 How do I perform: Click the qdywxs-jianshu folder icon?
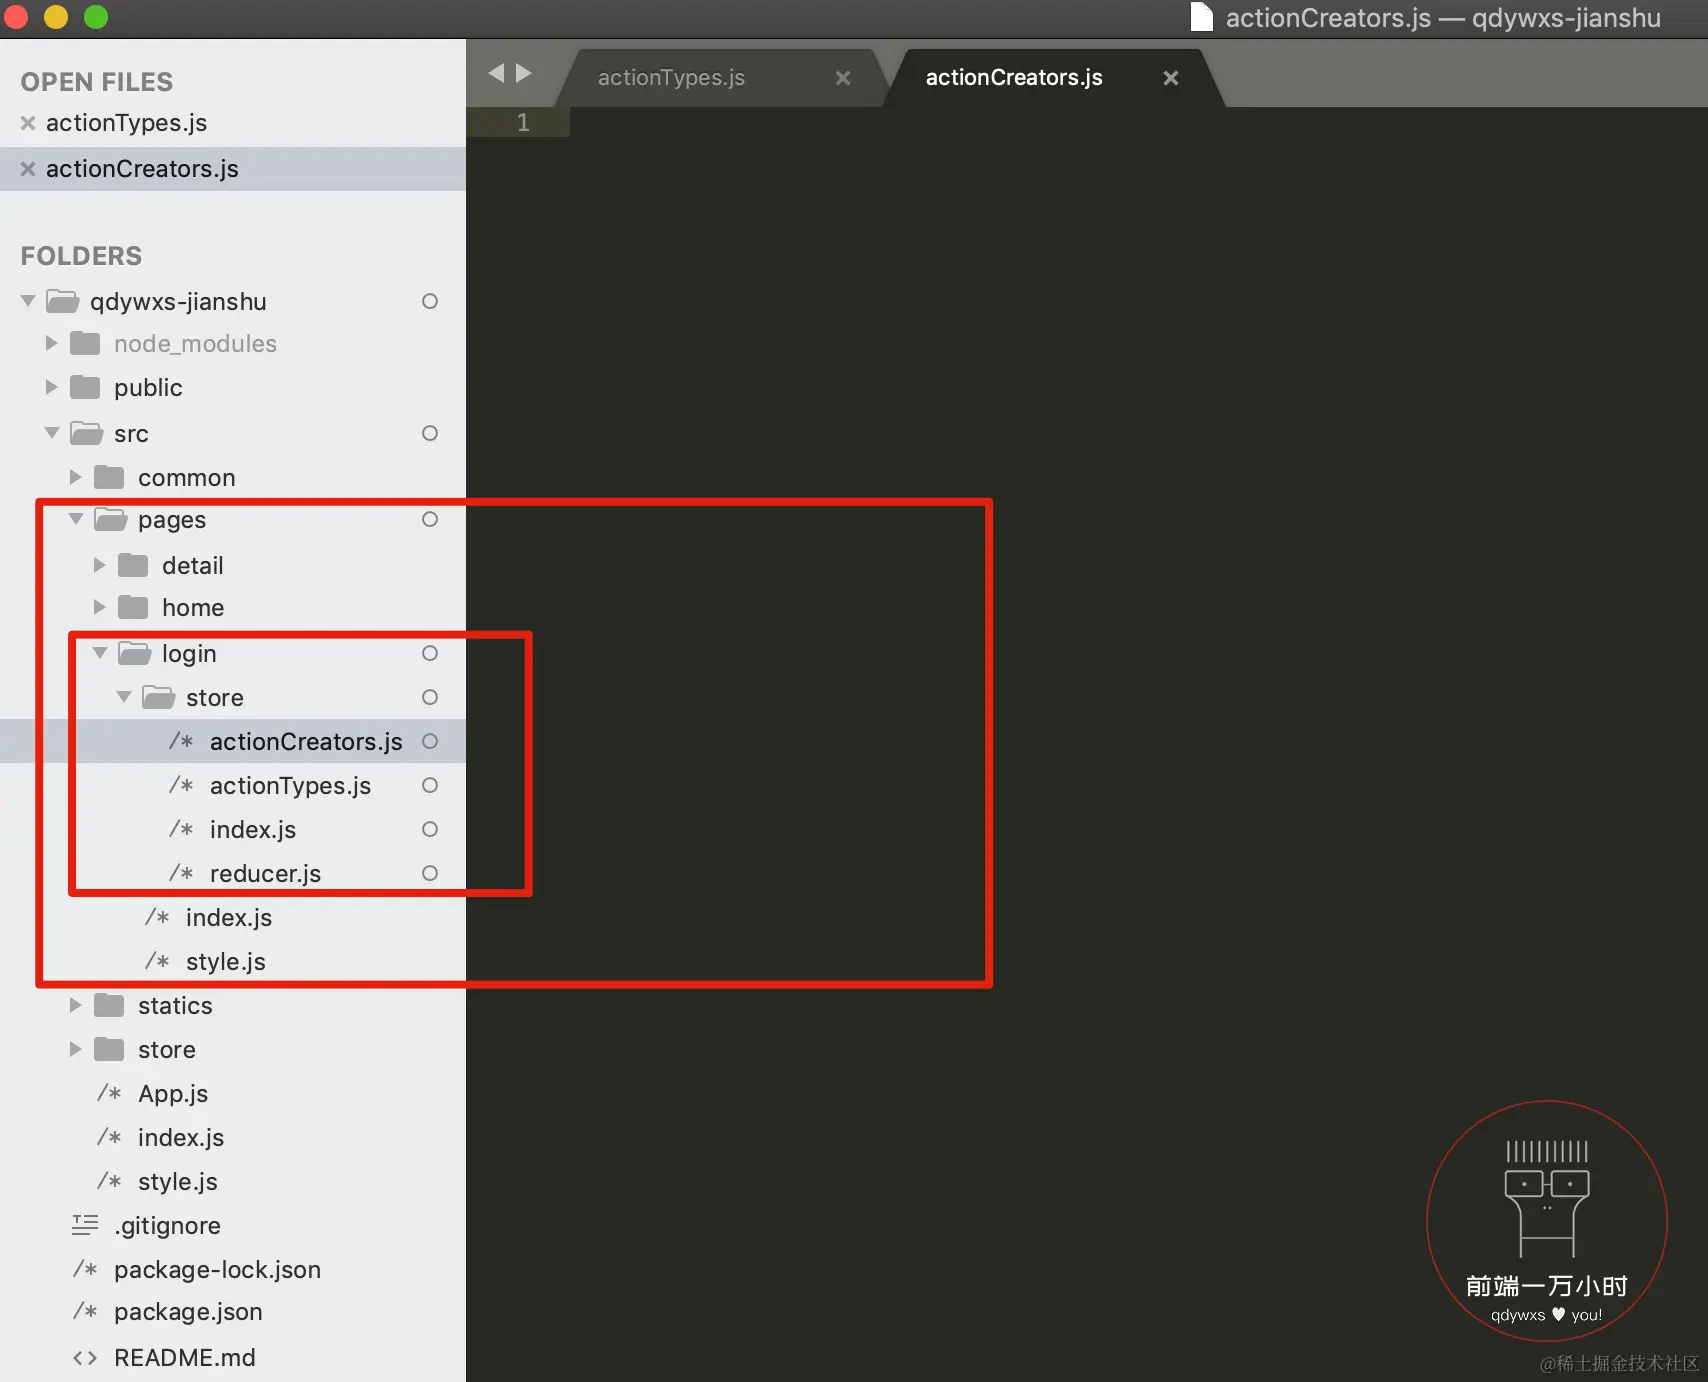pyautogui.click(x=63, y=301)
